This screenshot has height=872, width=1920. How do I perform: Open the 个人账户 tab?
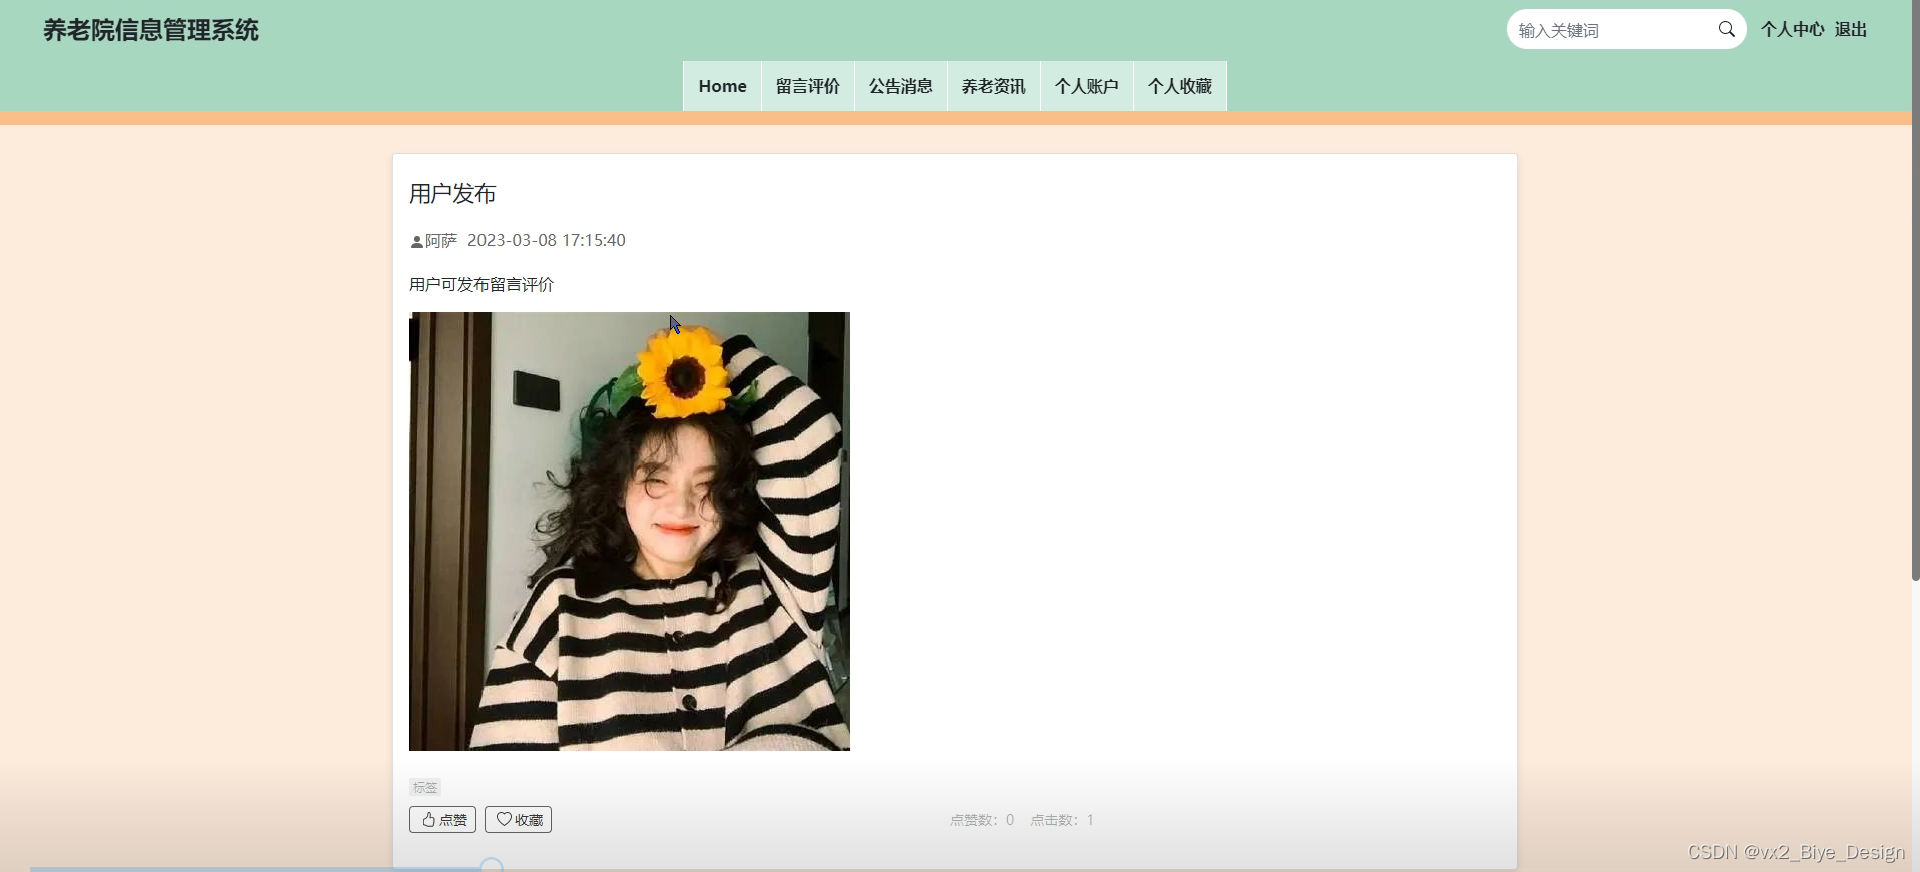(x=1087, y=86)
